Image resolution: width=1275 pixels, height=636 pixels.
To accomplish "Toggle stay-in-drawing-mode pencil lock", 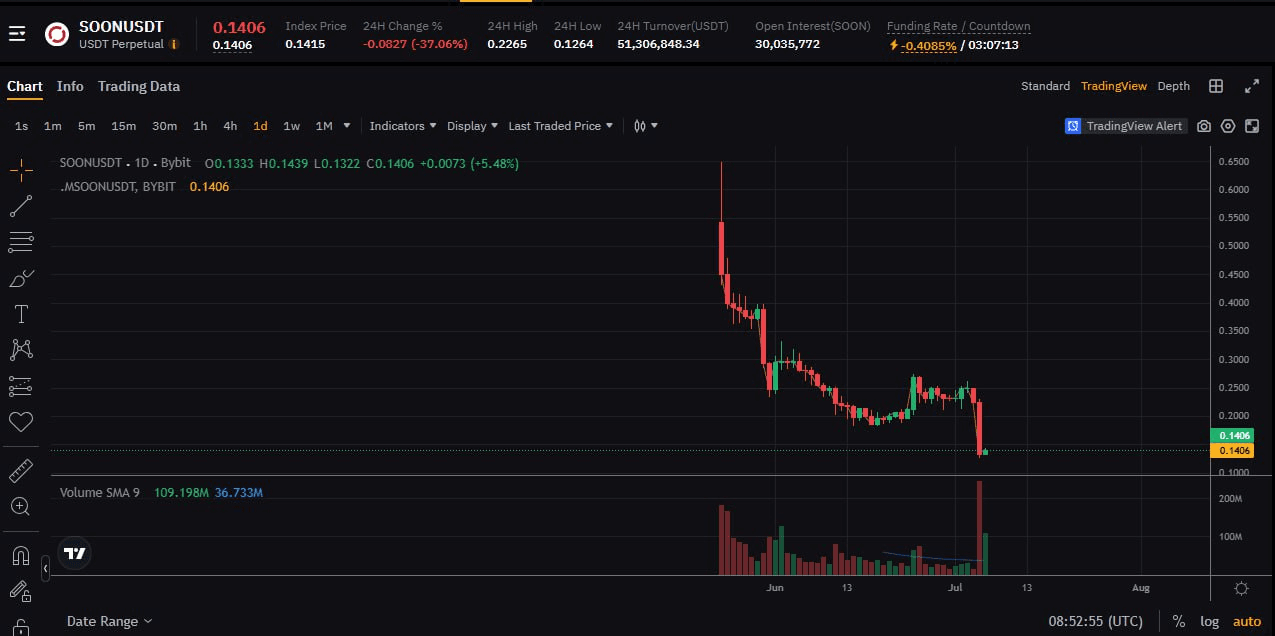I will [21, 591].
